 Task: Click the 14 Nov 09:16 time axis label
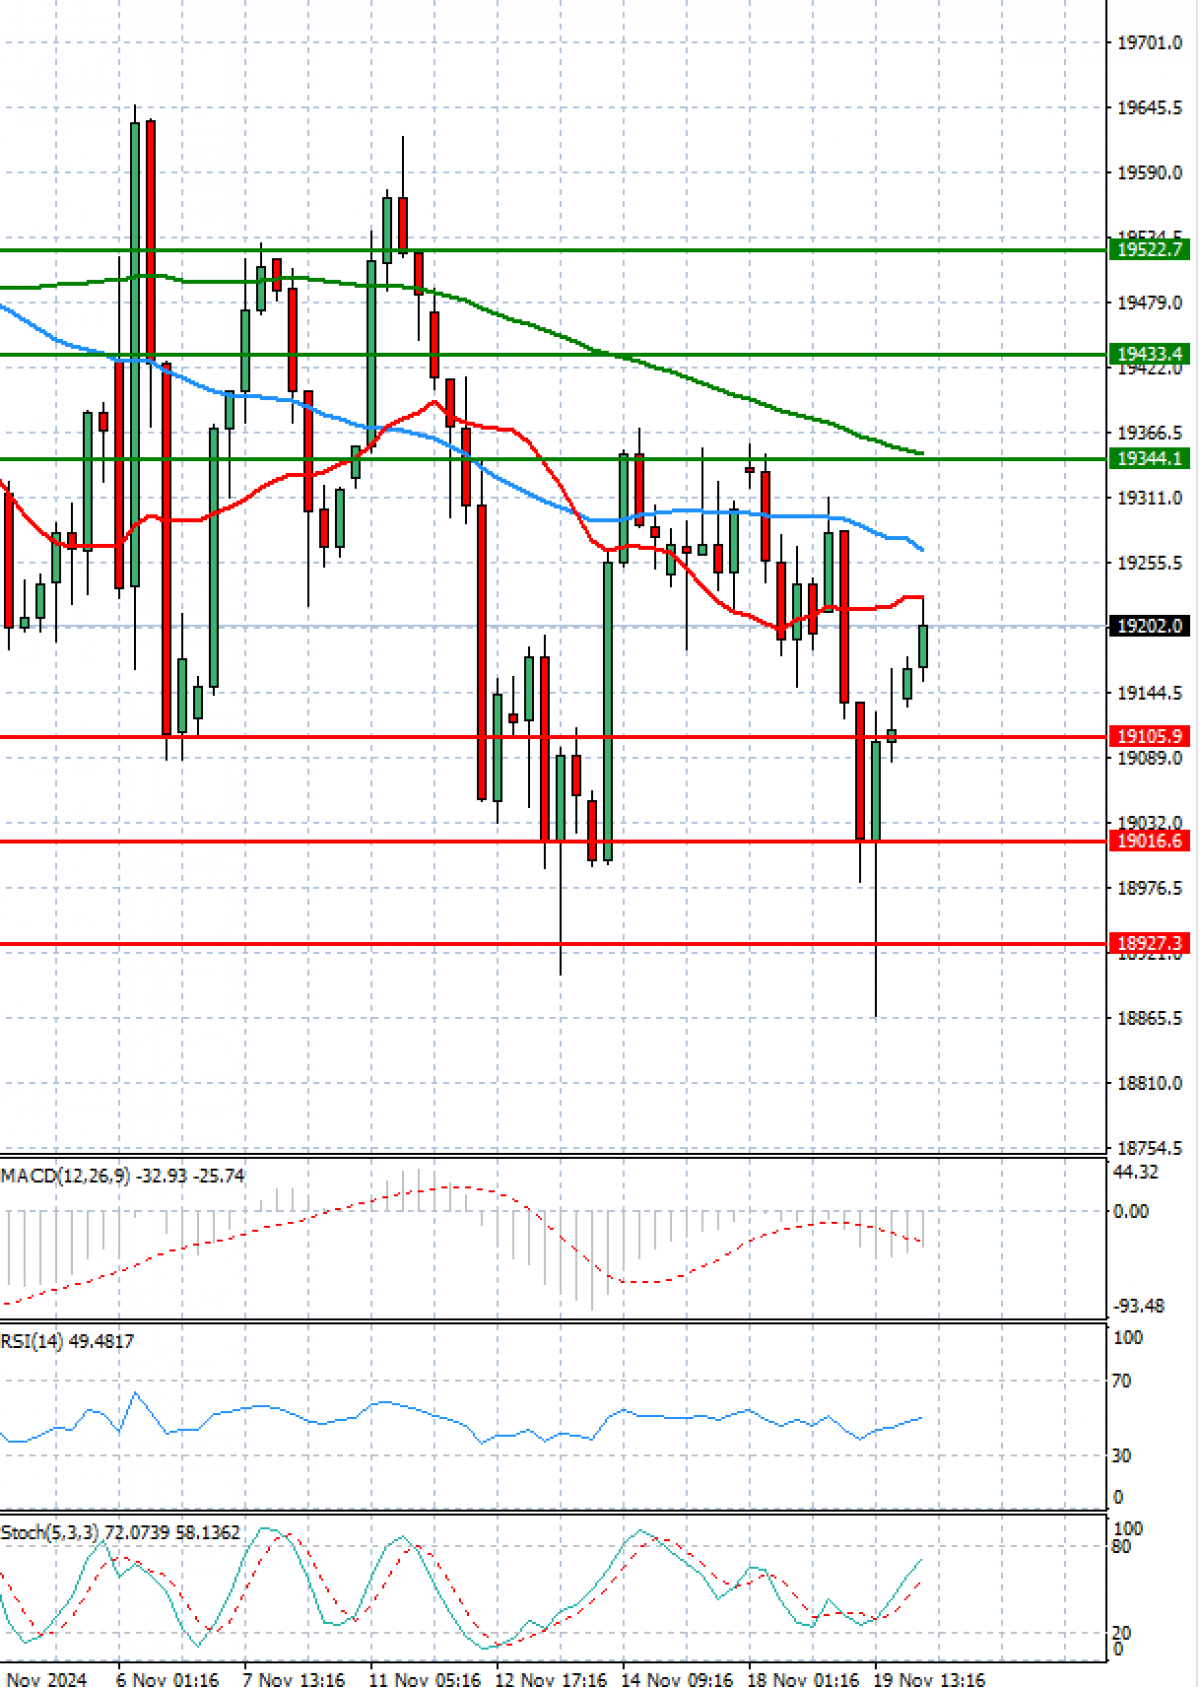pyautogui.click(x=677, y=1680)
